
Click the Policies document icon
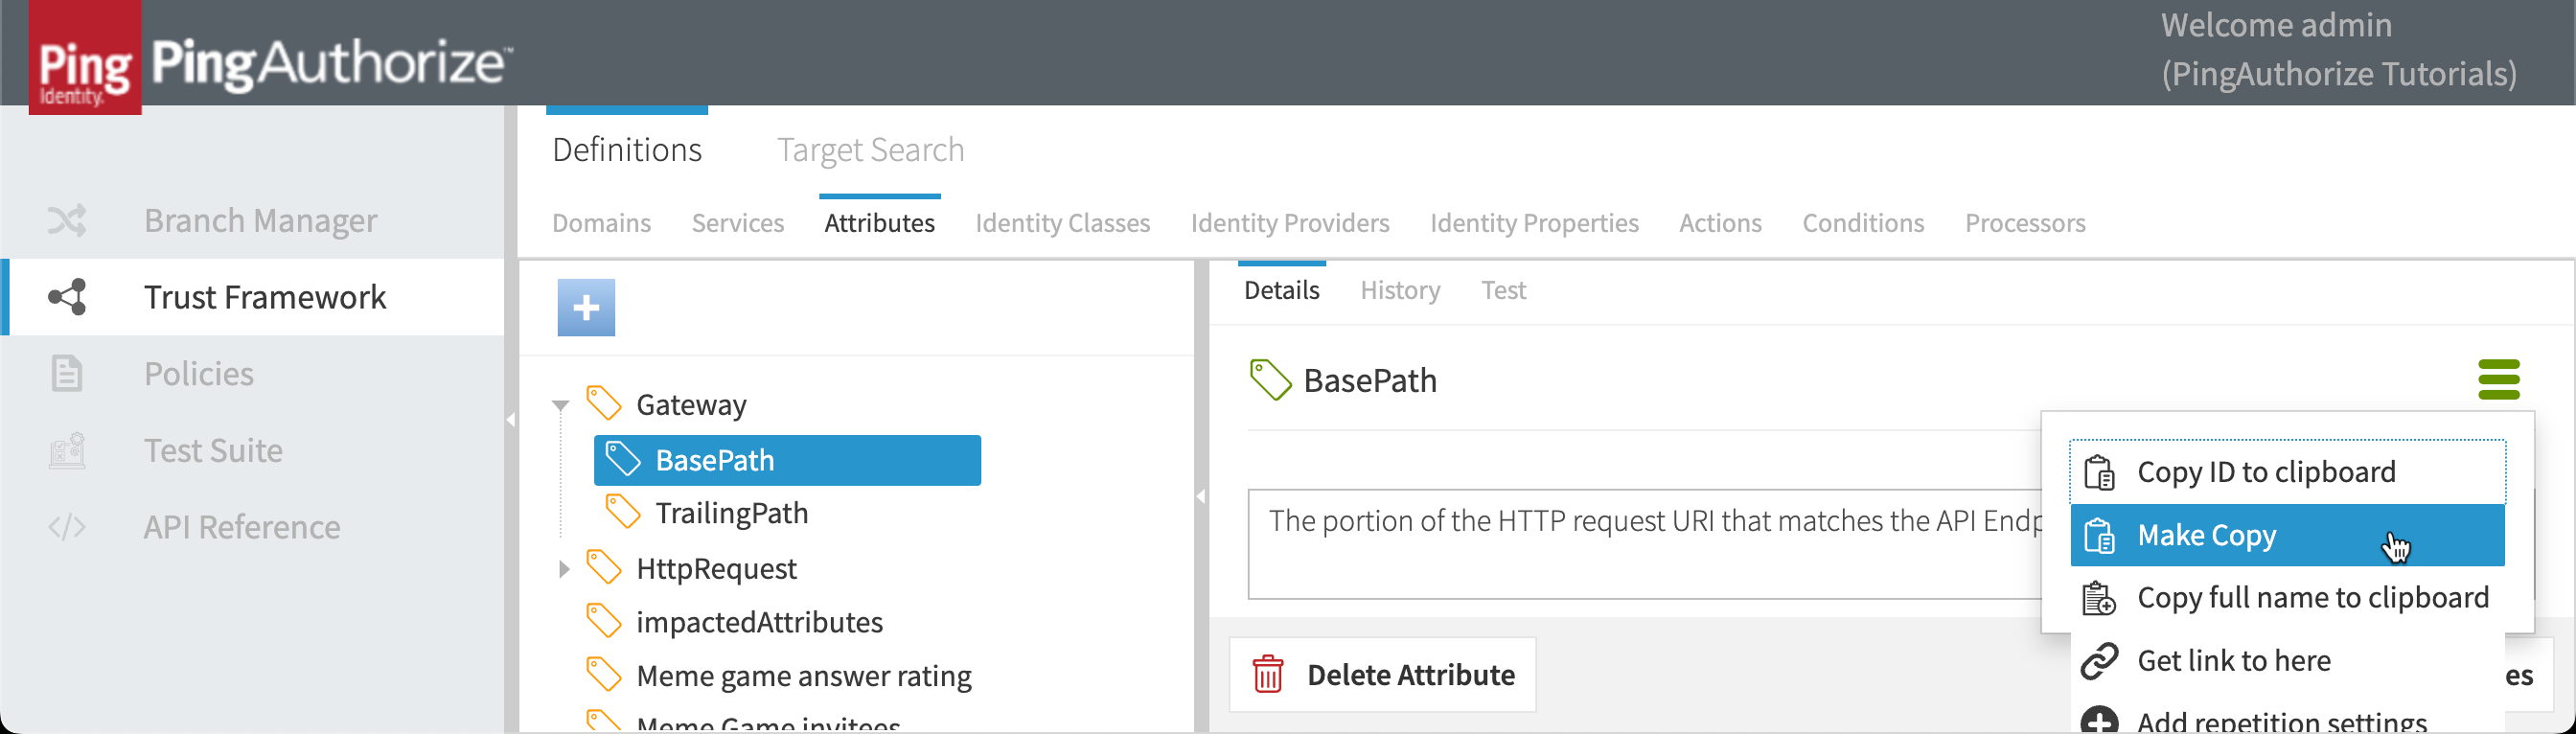(x=67, y=374)
